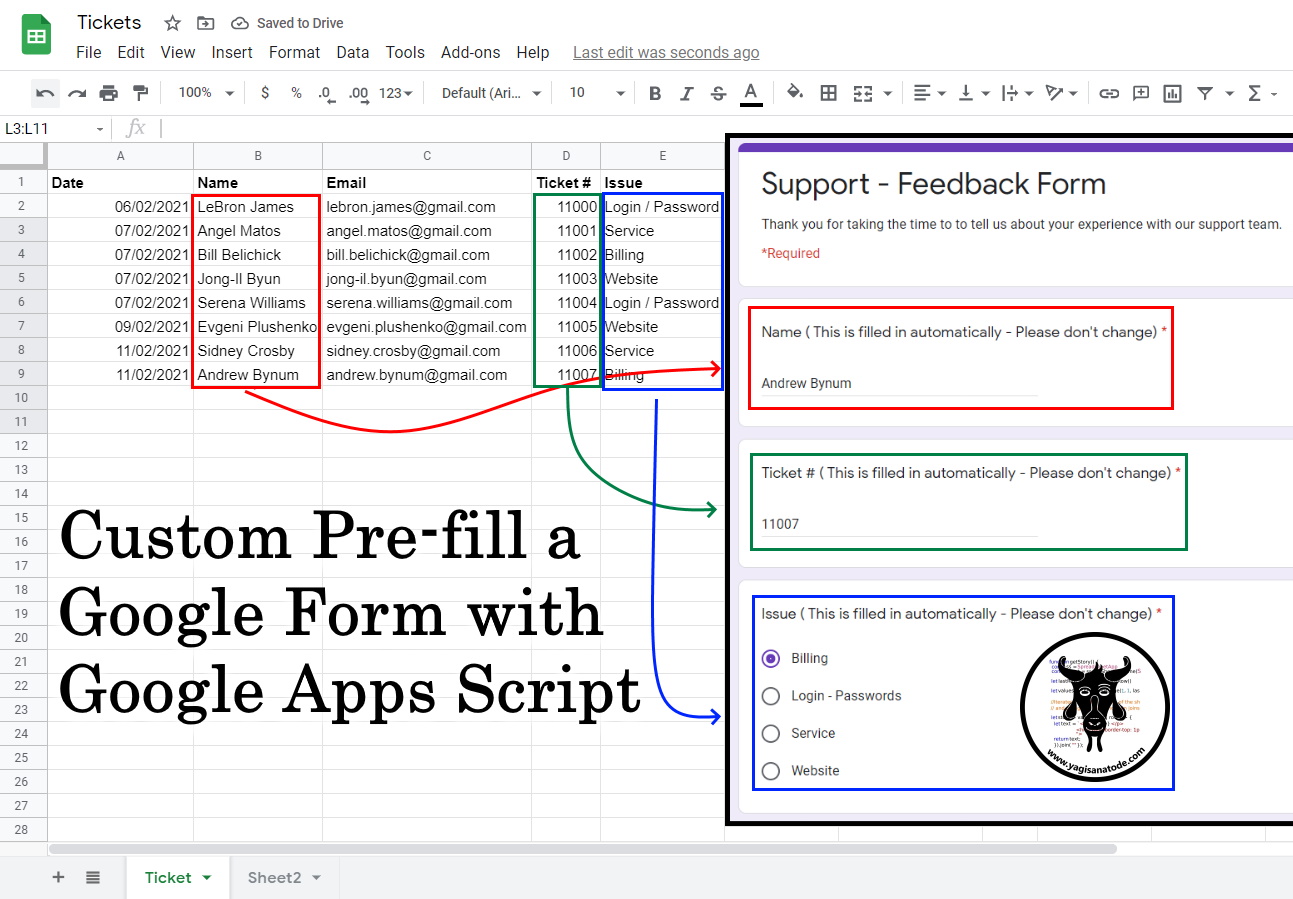This screenshot has height=899, width=1293.
Task: Click the Redo arrow in the toolbar
Action: pos(77,93)
